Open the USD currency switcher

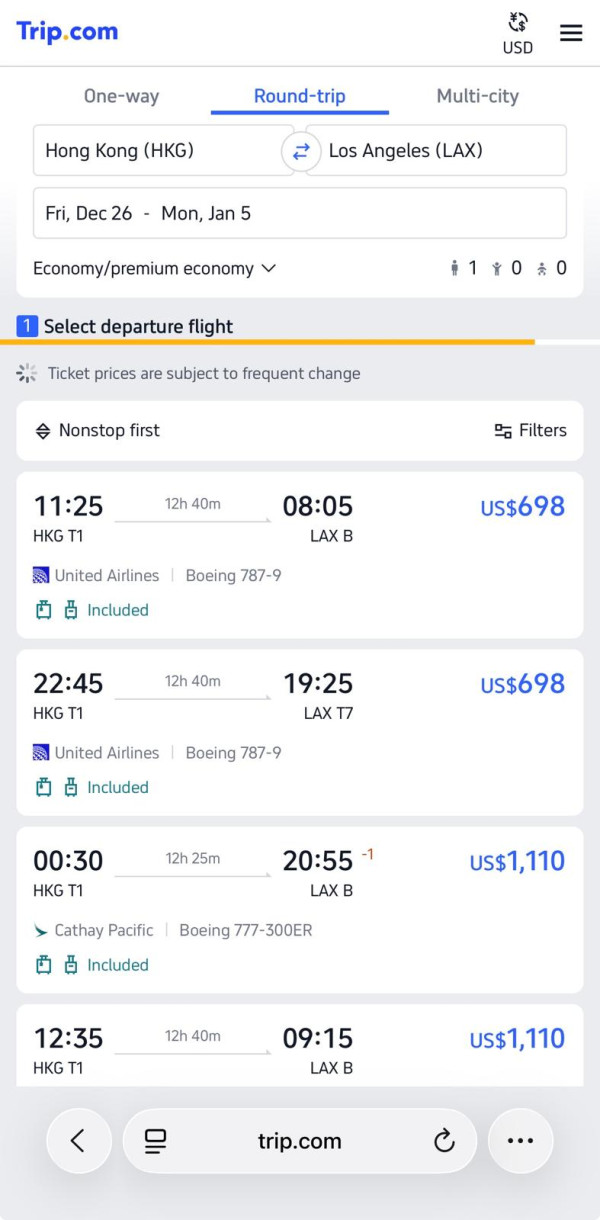click(518, 33)
